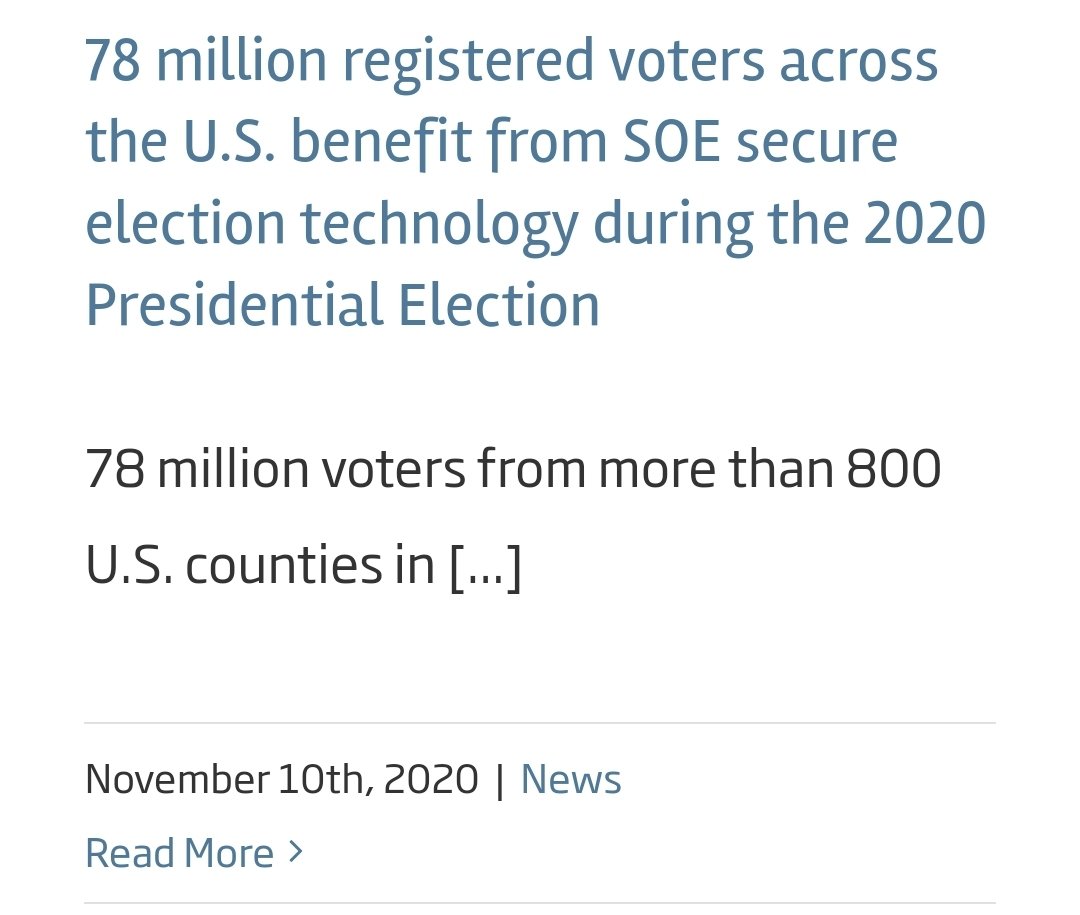The image size is (1080, 915).
Task: Click the "[...]" ellipsis in the excerpt
Action: [485, 566]
